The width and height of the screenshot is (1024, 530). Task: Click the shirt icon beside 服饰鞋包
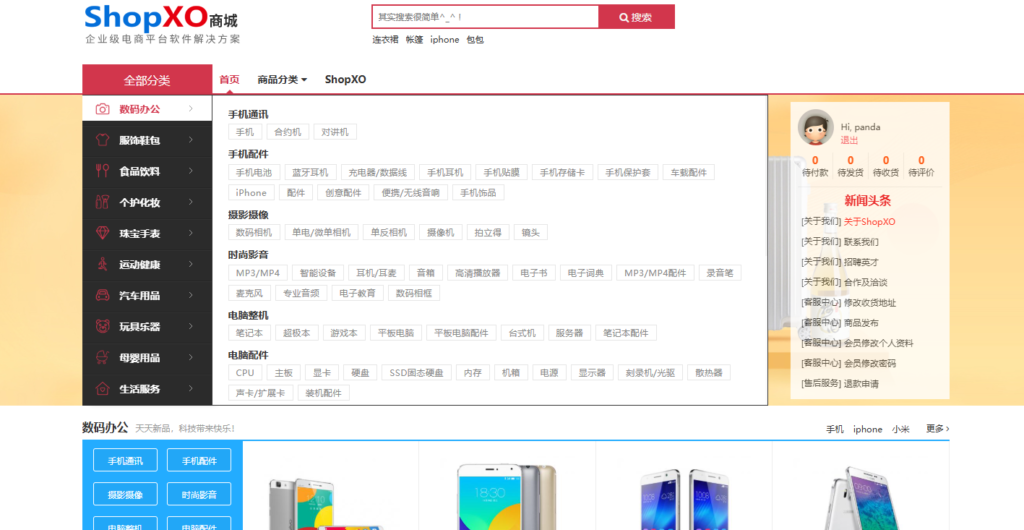pos(103,140)
